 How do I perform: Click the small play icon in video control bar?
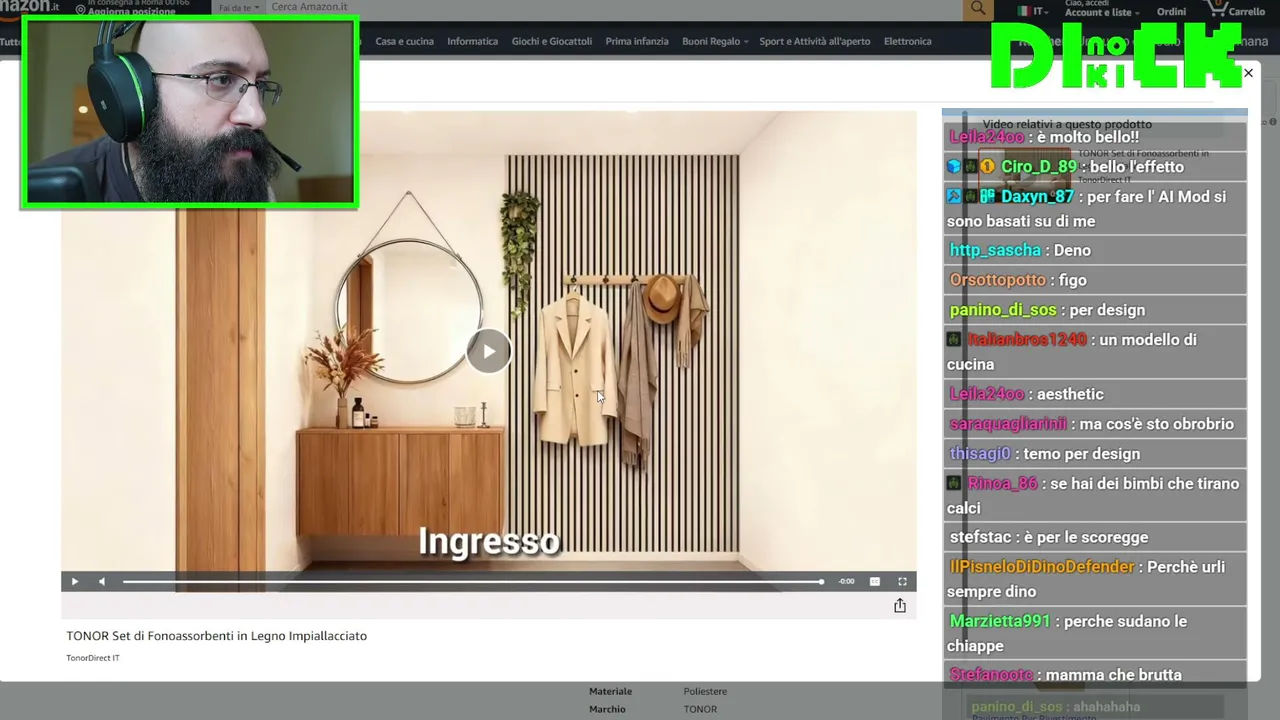(74, 581)
